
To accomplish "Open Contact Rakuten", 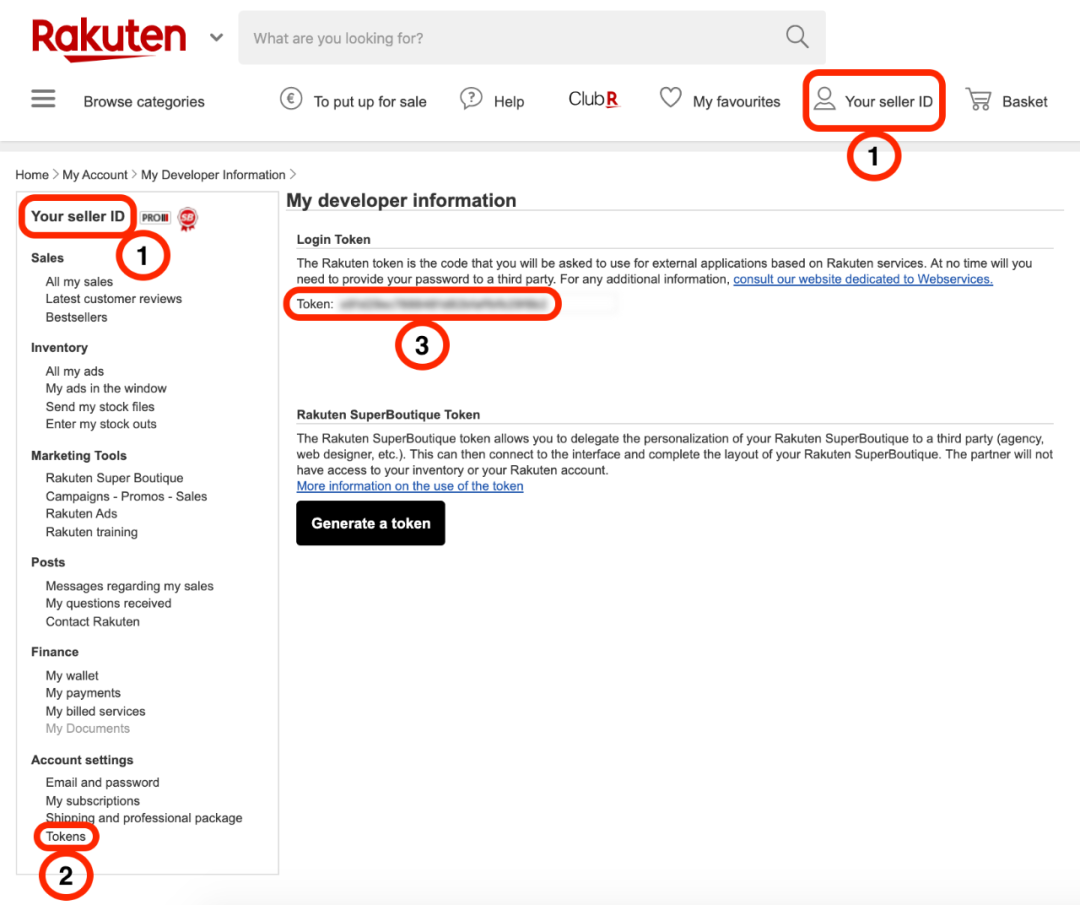I will click(x=92, y=622).
